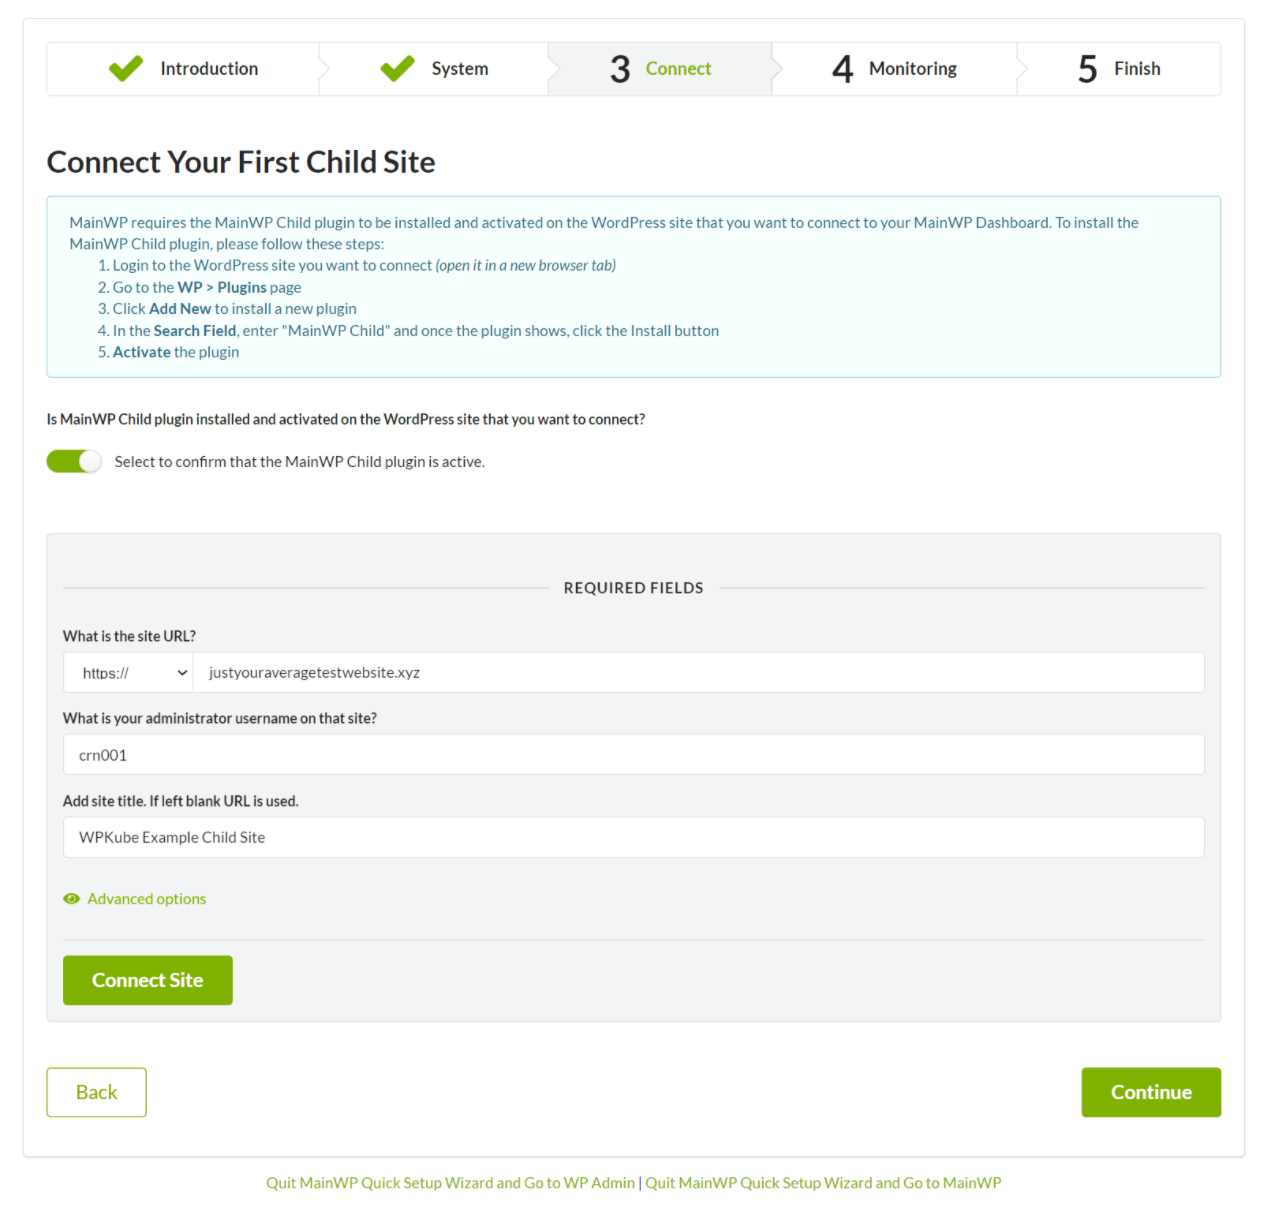
Task: Click the step number 4 icon
Action: 842,69
